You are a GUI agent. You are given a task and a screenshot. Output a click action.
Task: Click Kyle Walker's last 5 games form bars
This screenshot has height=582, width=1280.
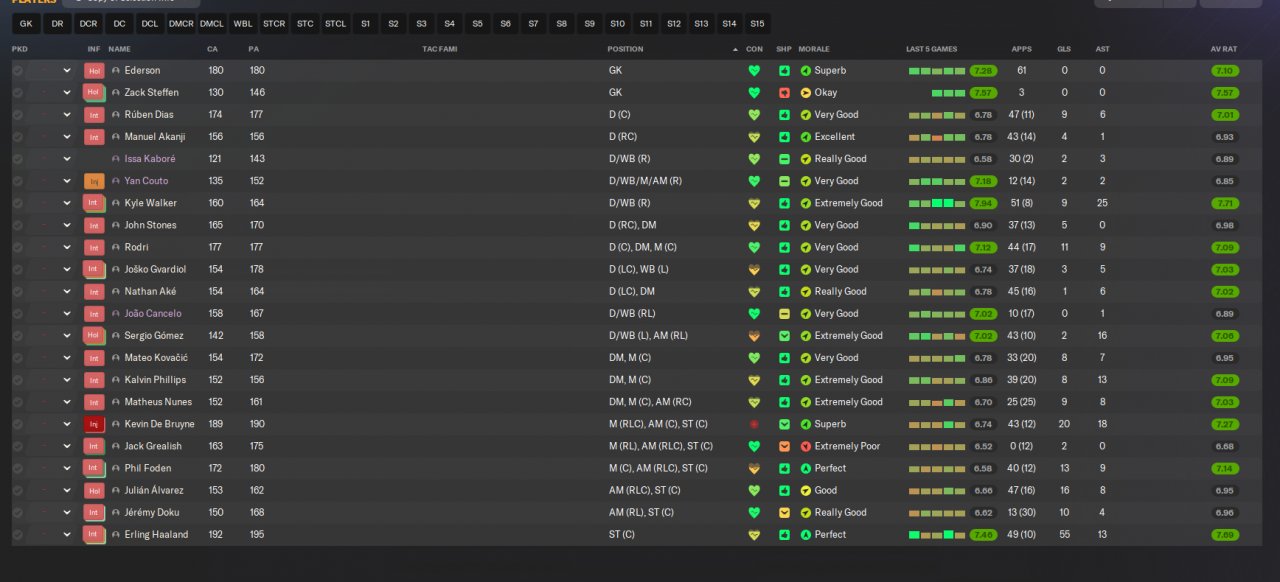(937, 203)
